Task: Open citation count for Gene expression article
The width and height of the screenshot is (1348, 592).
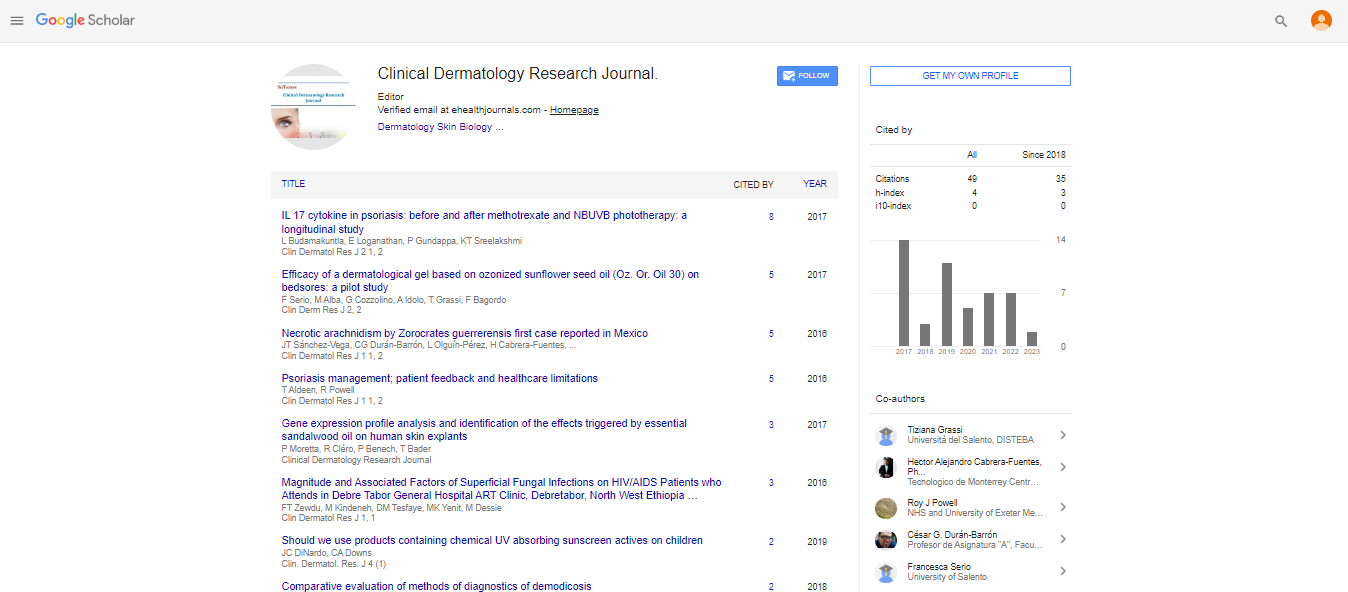Action: pyautogui.click(x=771, y=425)
